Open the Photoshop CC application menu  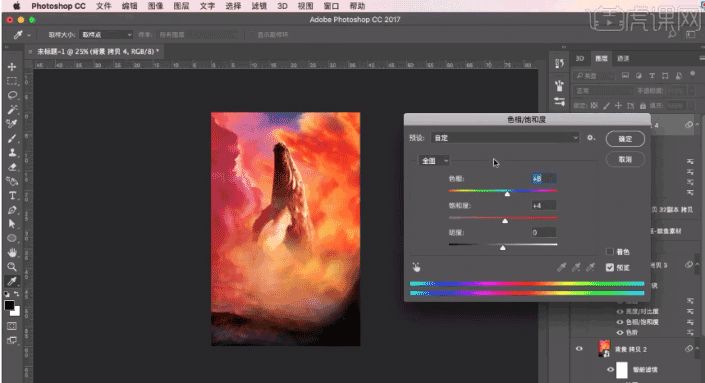[x=58, y=6]
